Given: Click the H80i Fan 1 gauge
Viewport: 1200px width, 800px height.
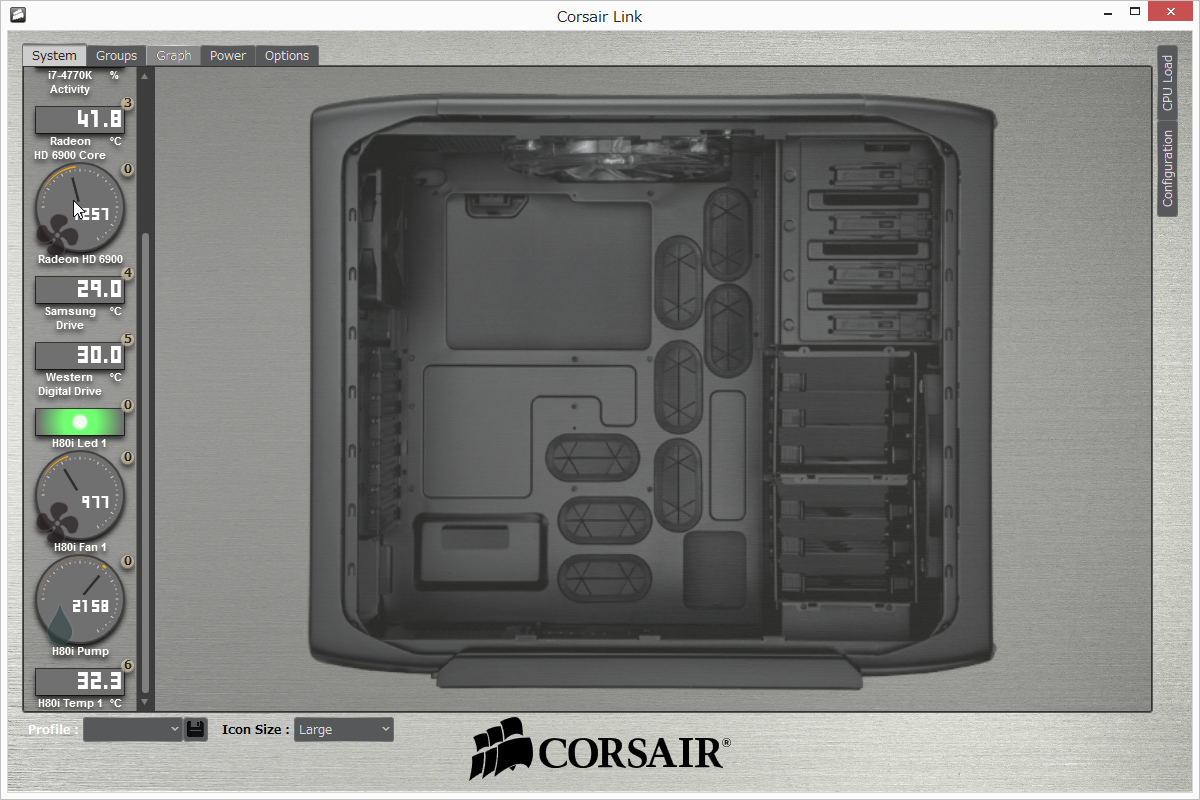Looking at the screenshot, I should pos(79,496).
